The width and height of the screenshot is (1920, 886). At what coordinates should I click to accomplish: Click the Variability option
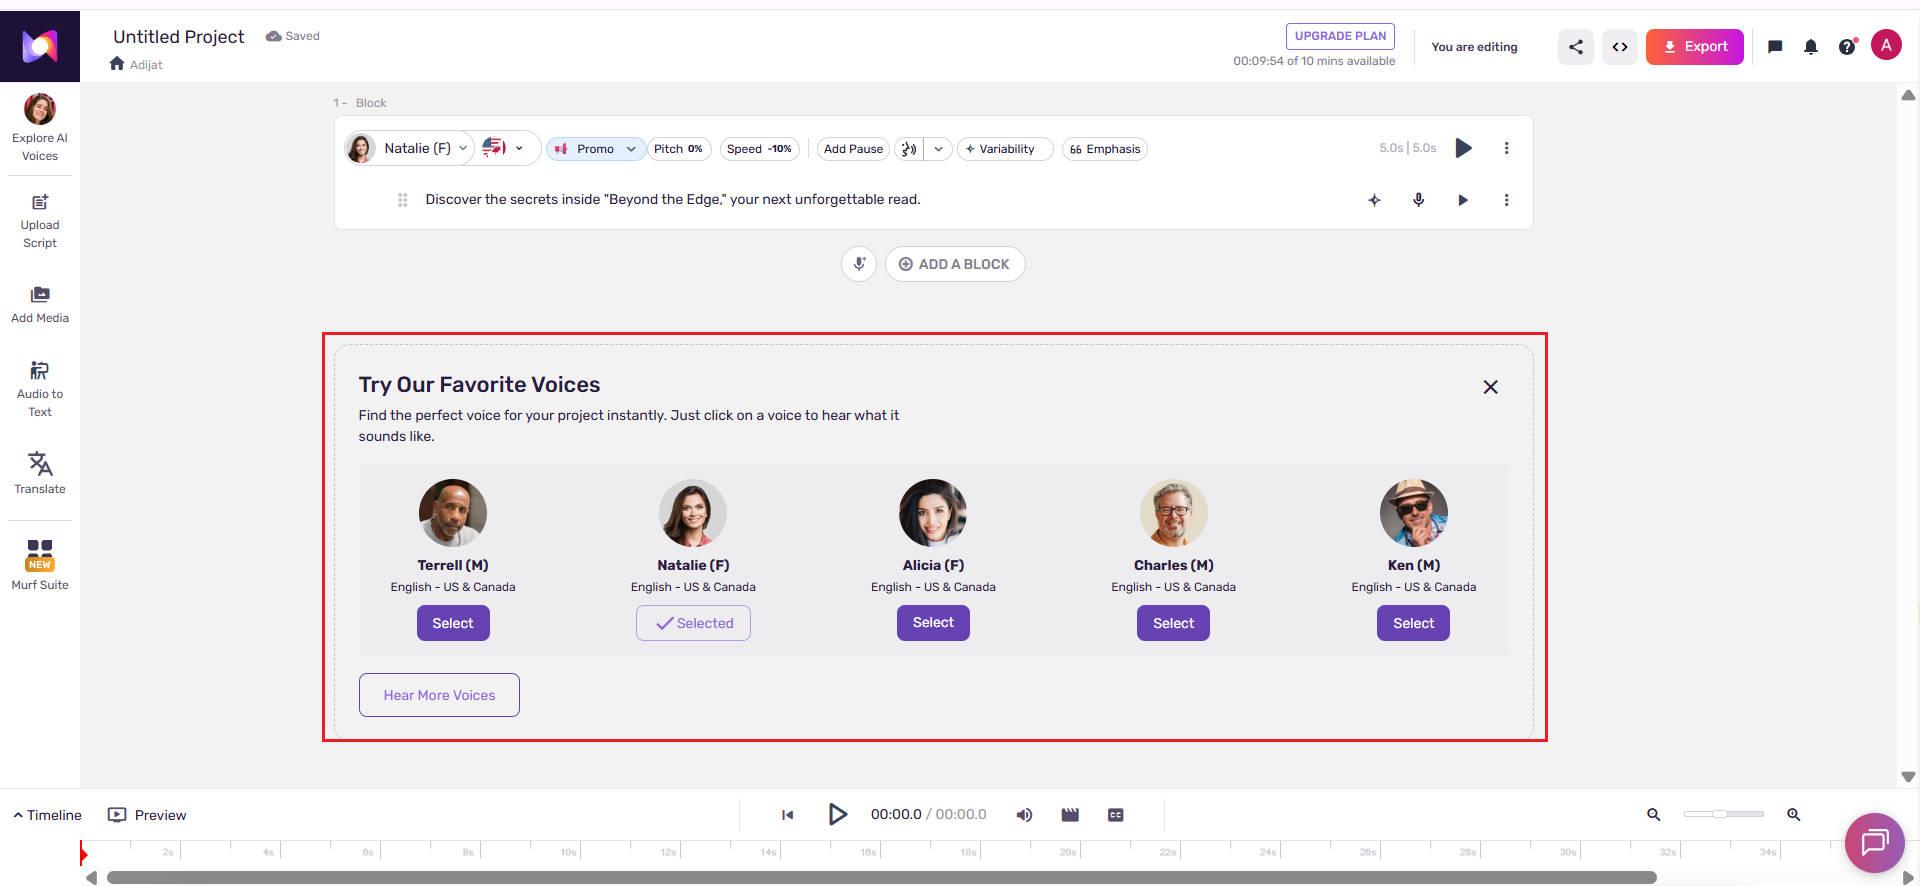click(1005, 149)
